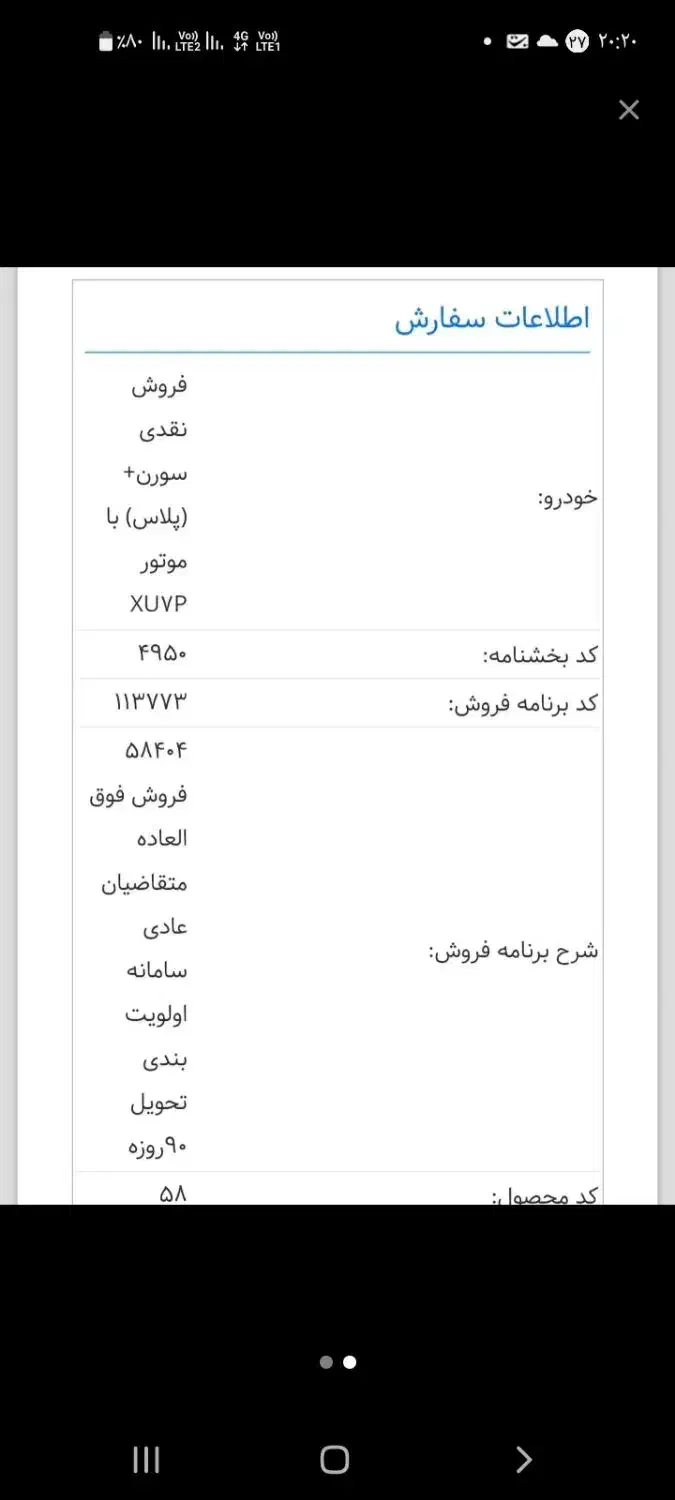Tap the recent apps button in navigation bar
Screen dimensions: 675x1500
pos(145,1460)
